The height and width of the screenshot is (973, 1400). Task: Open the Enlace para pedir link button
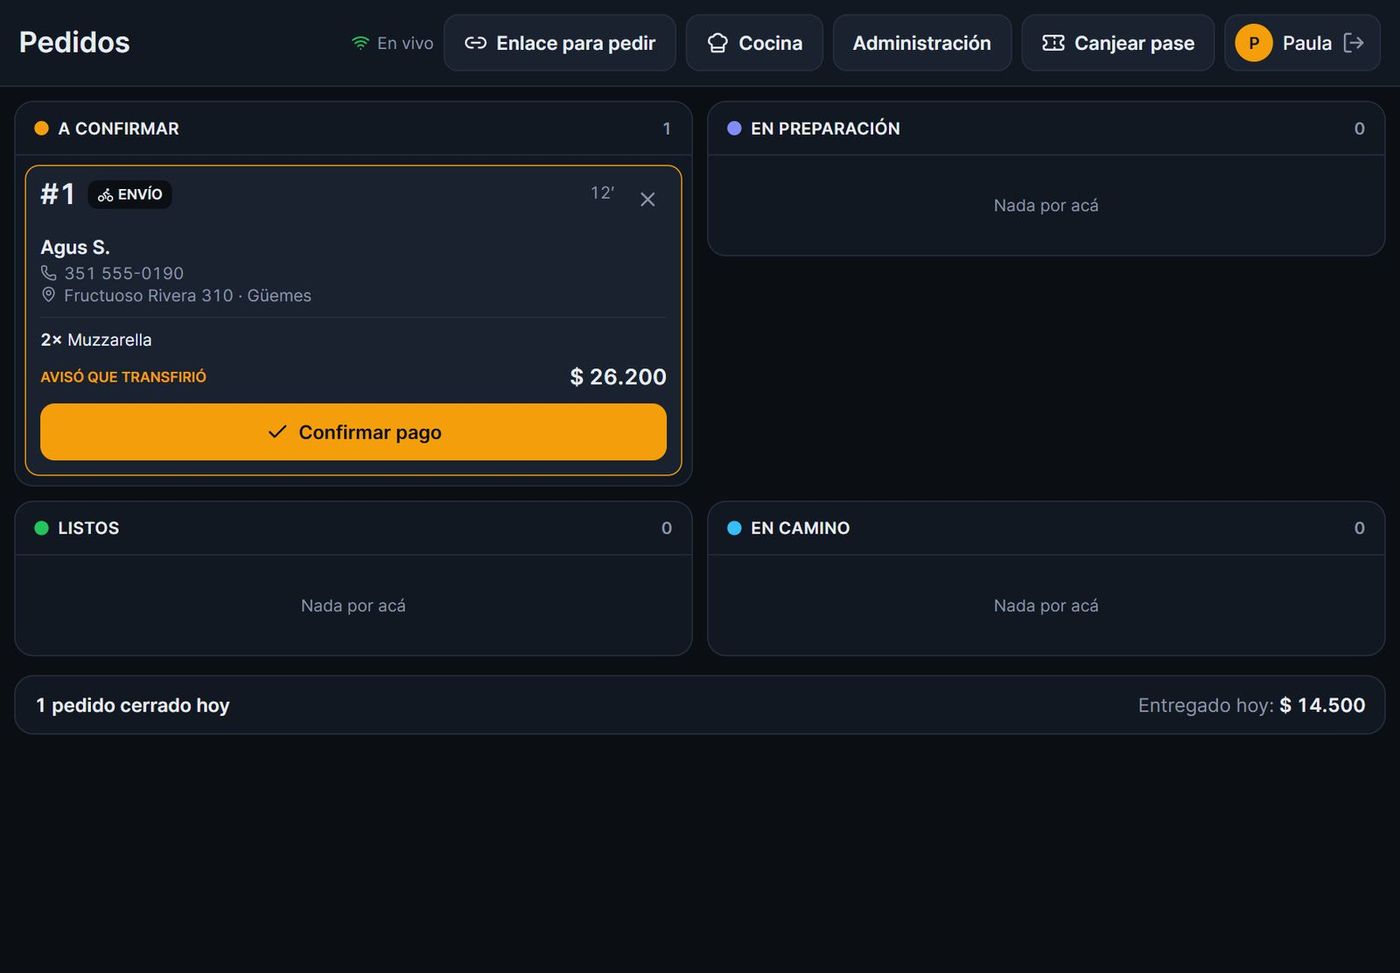click(560, 43)
